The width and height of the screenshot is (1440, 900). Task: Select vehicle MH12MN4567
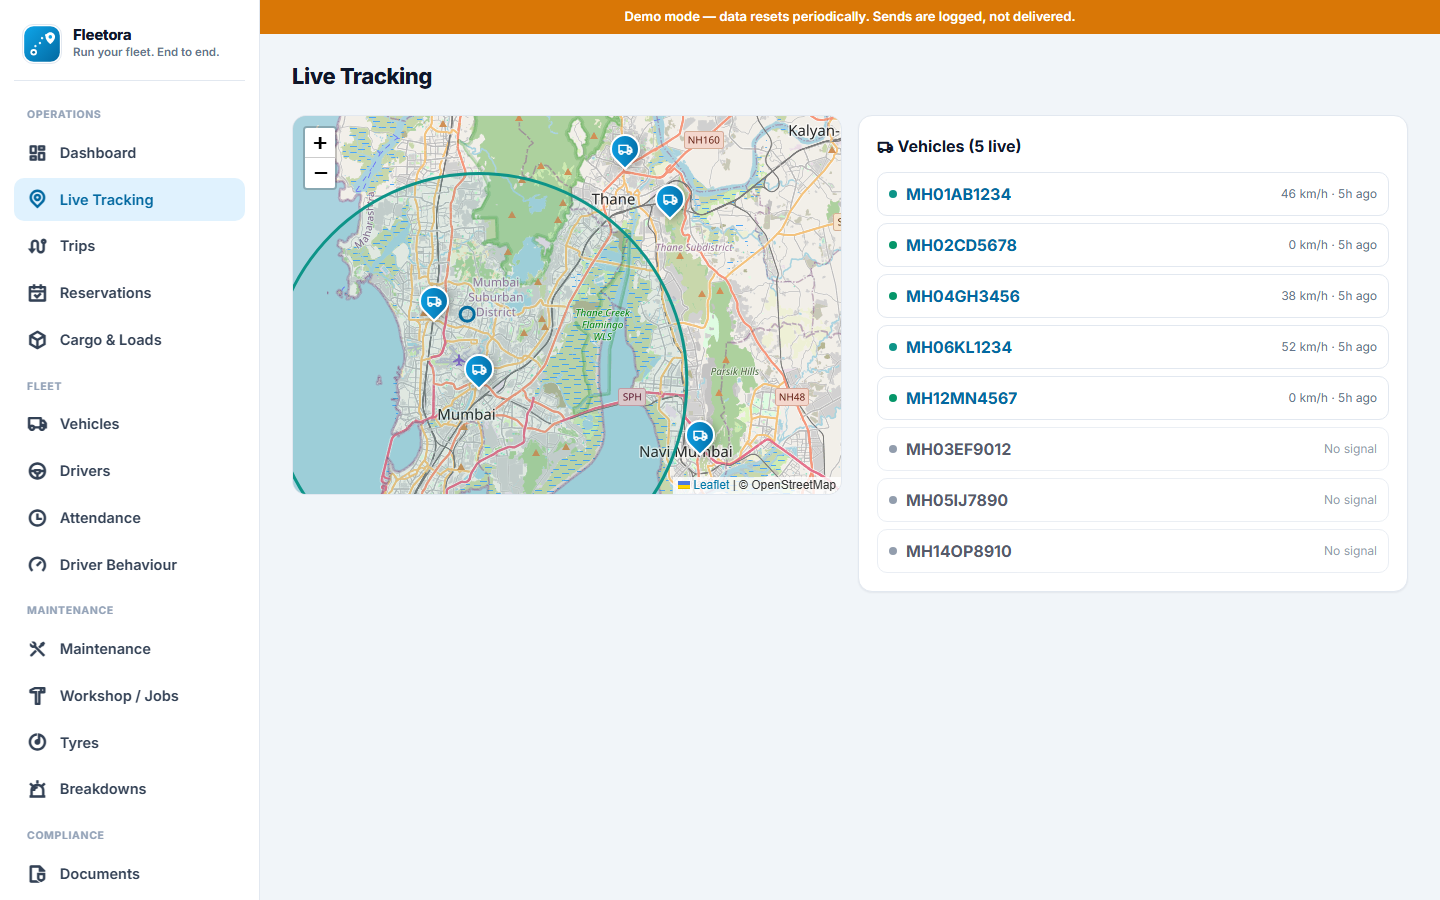click(x=1133, y=398)
